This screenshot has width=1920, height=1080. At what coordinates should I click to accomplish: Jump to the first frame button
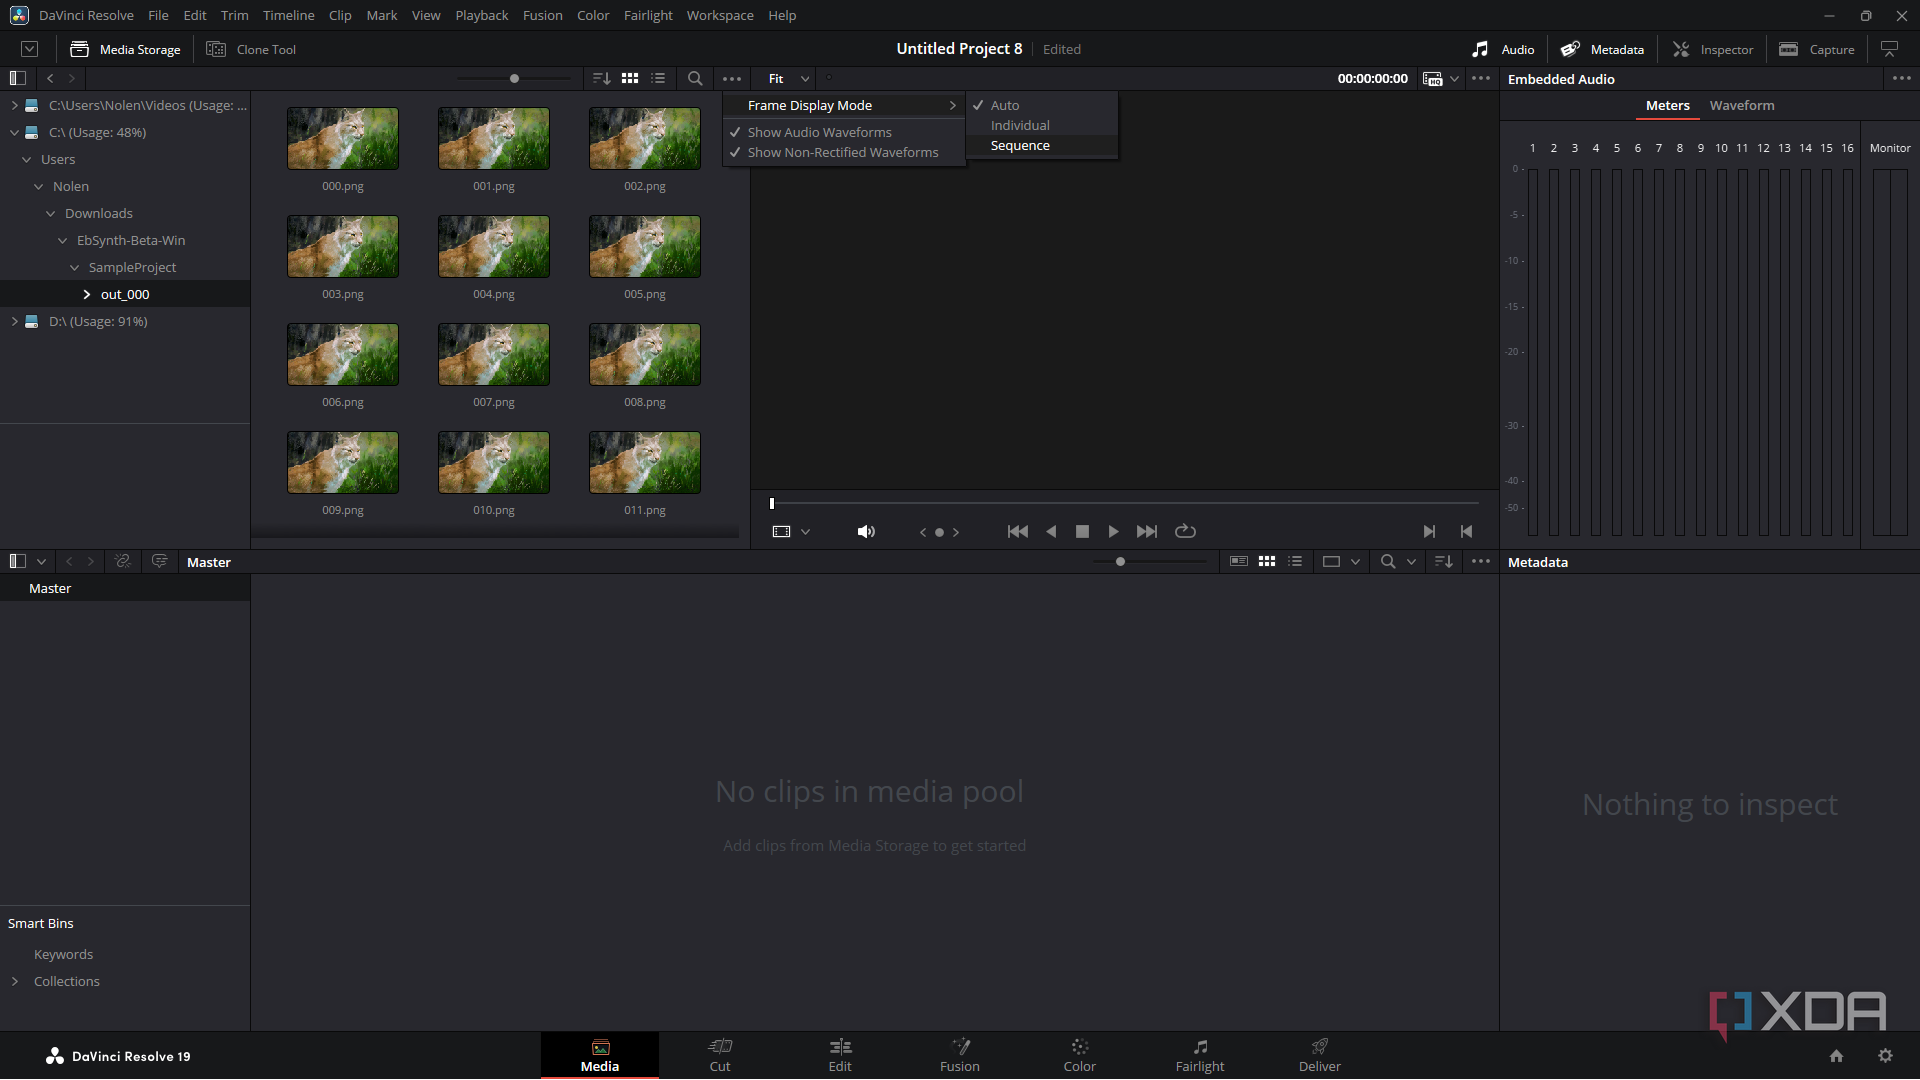[1018, 532]
